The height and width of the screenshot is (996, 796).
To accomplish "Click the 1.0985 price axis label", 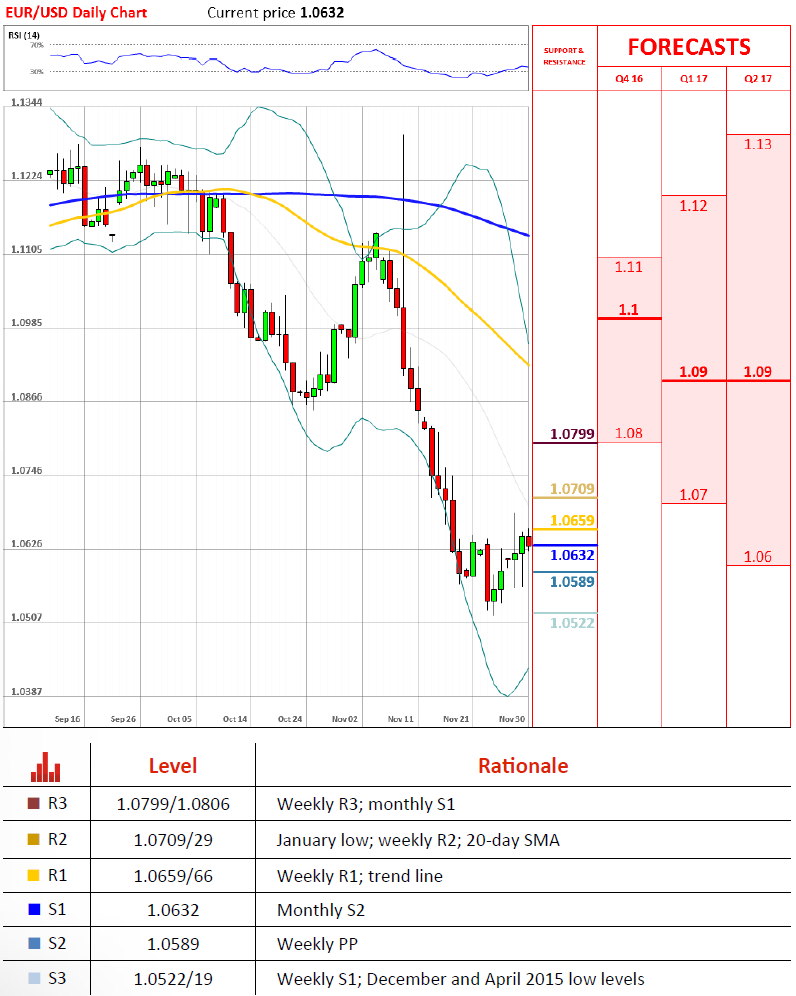I will point(27,323).
